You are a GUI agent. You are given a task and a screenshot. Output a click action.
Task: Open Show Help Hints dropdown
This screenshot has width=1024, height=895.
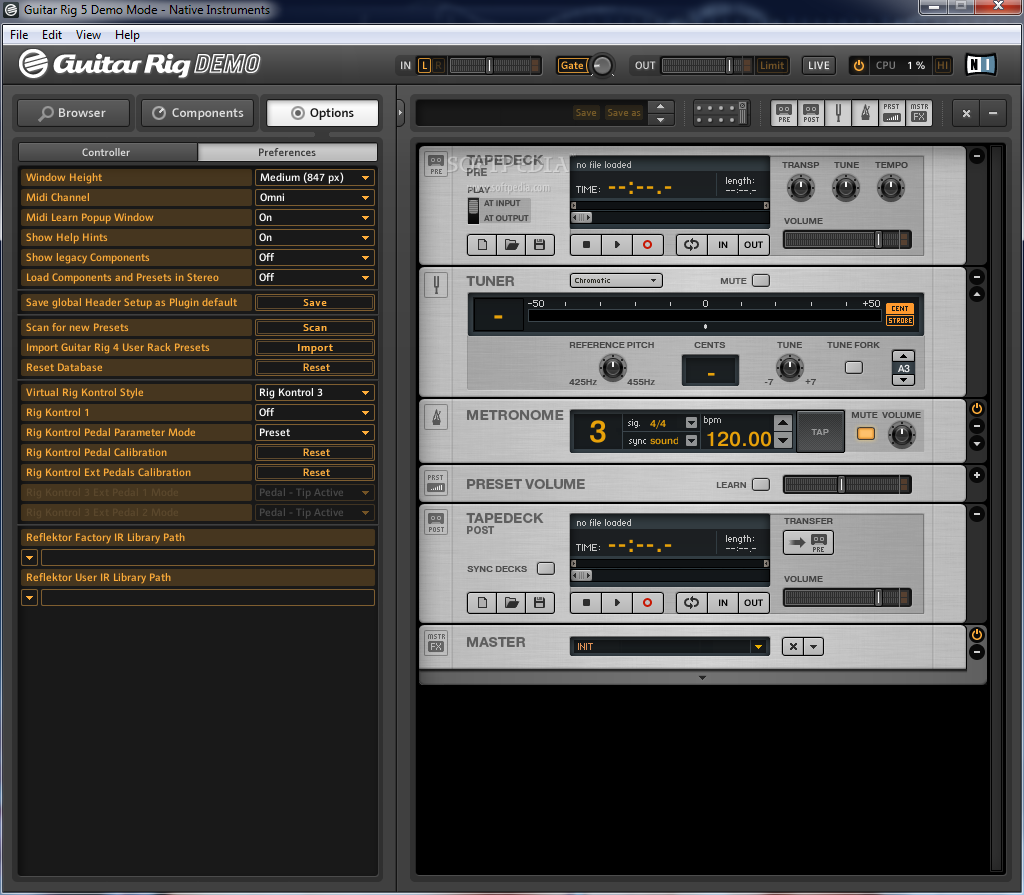point(314,238)
